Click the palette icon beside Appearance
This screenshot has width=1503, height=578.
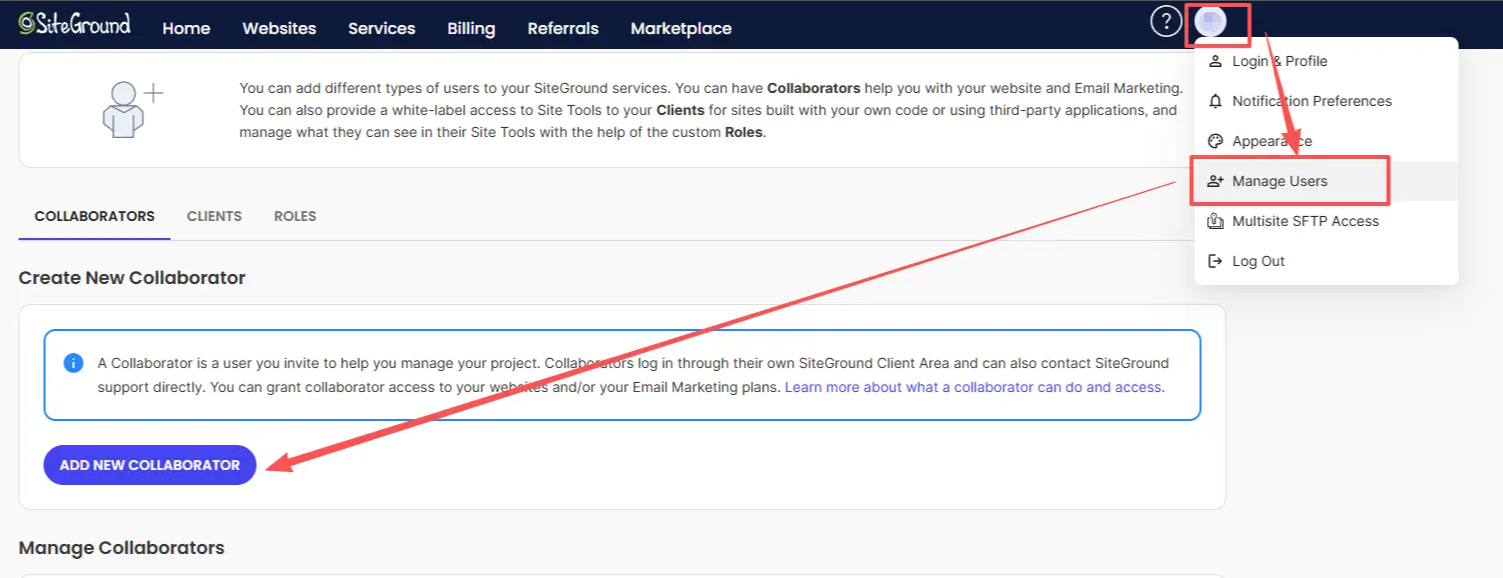pyautogui.click(x=1216, y=141)
